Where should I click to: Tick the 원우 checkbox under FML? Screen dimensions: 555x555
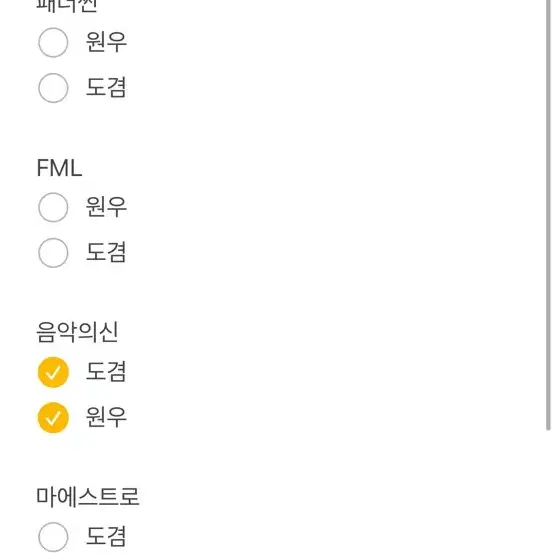coord(53,207)
